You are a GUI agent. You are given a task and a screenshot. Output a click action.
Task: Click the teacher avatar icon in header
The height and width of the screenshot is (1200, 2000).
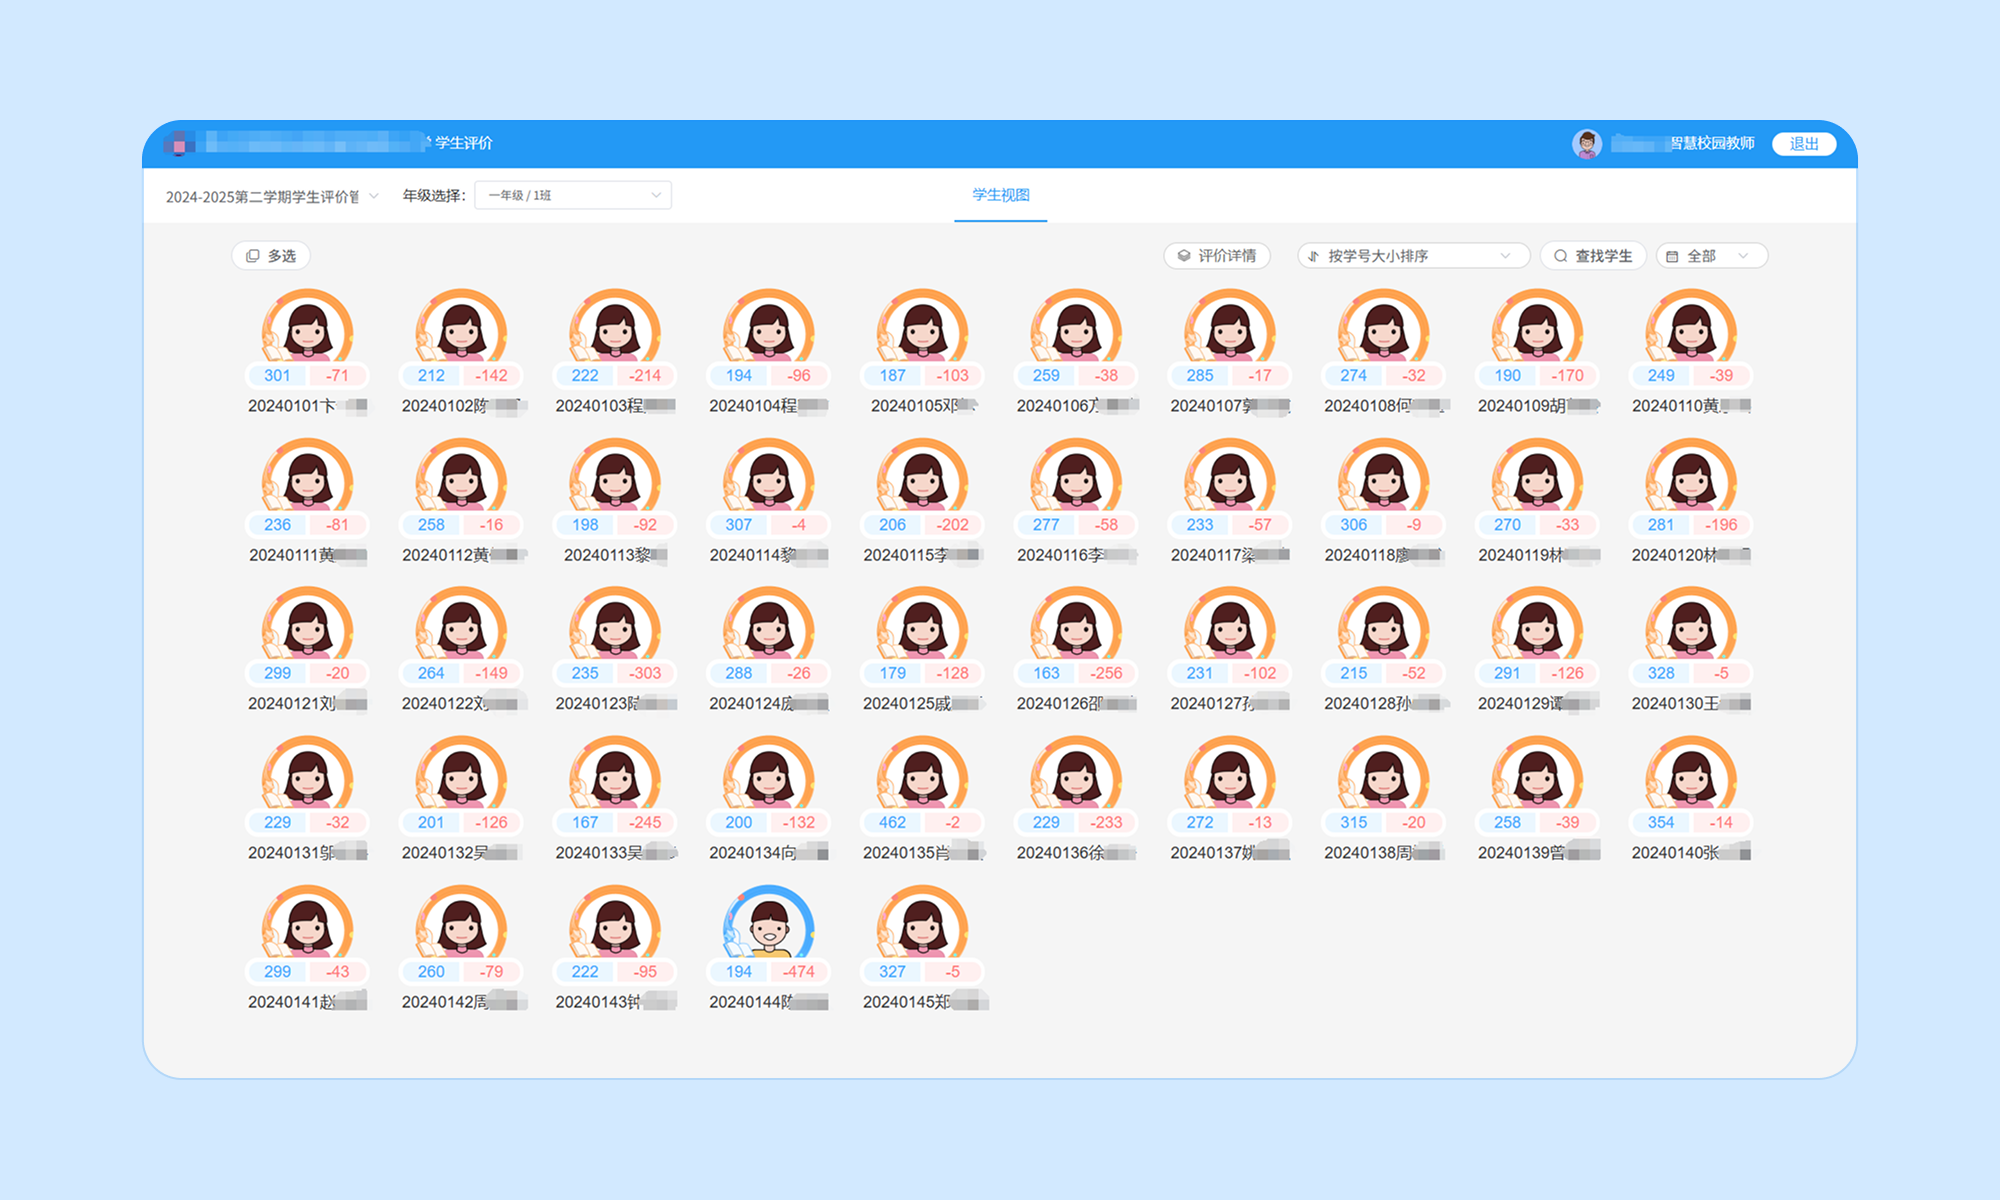(1586, 144)
